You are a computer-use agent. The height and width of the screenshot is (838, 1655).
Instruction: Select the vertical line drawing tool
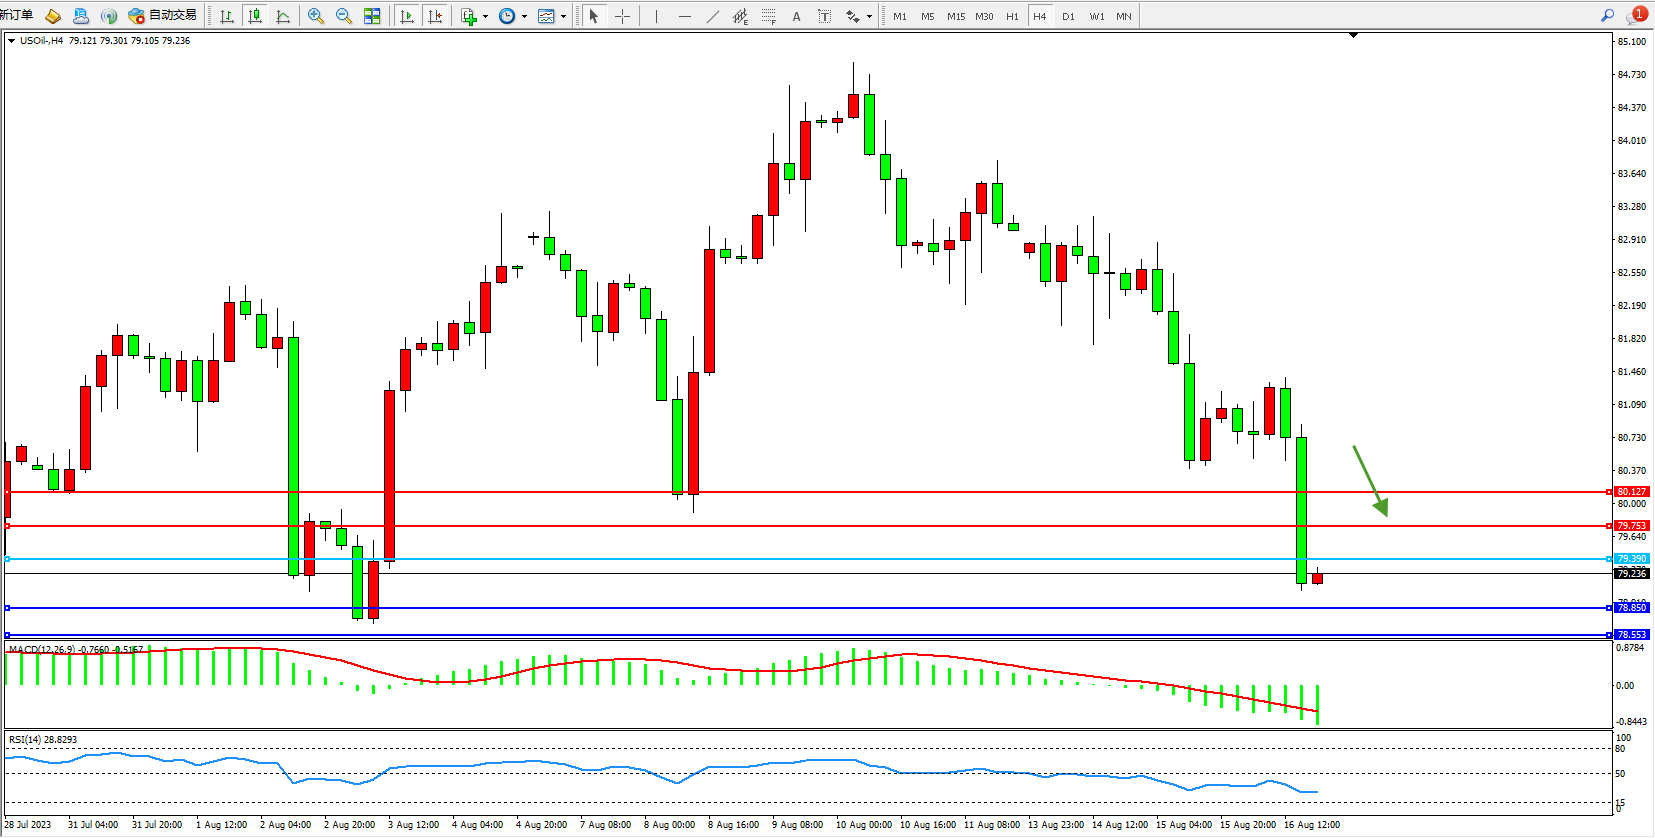pos(656,16)
